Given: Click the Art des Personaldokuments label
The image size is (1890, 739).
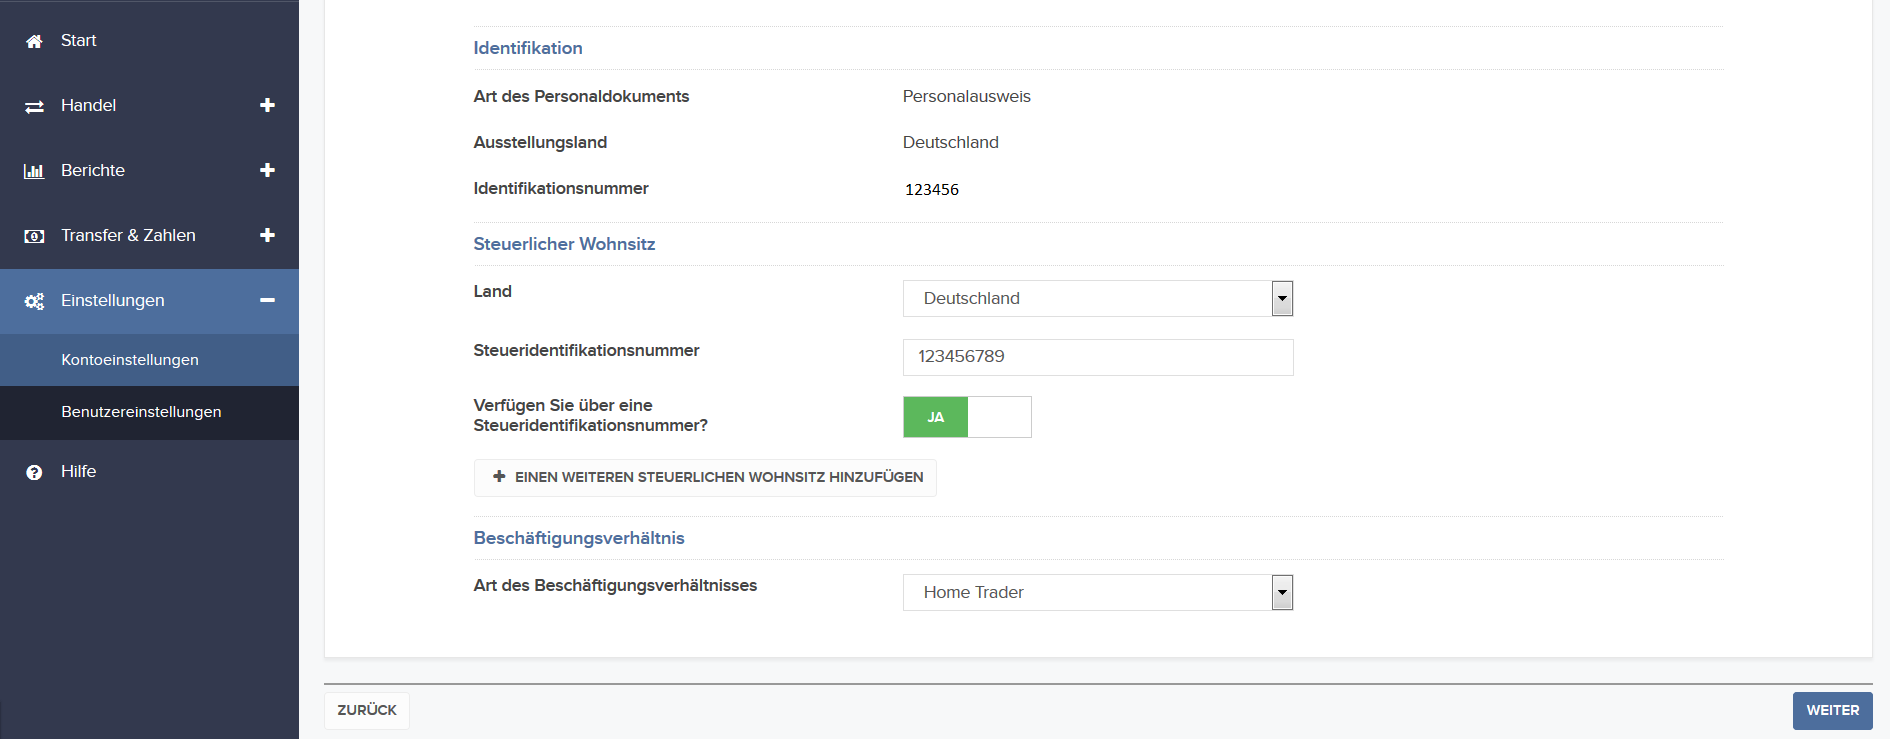Looking at the screenshot, I should tap(581, 96).
